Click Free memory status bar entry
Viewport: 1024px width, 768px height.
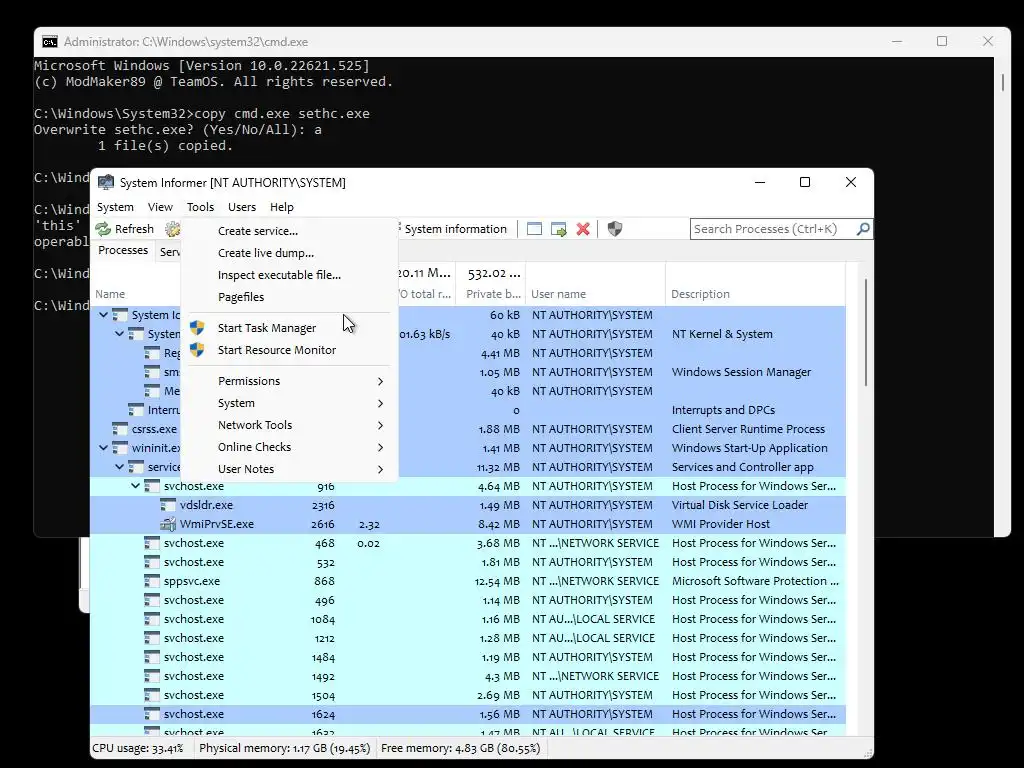460,748
